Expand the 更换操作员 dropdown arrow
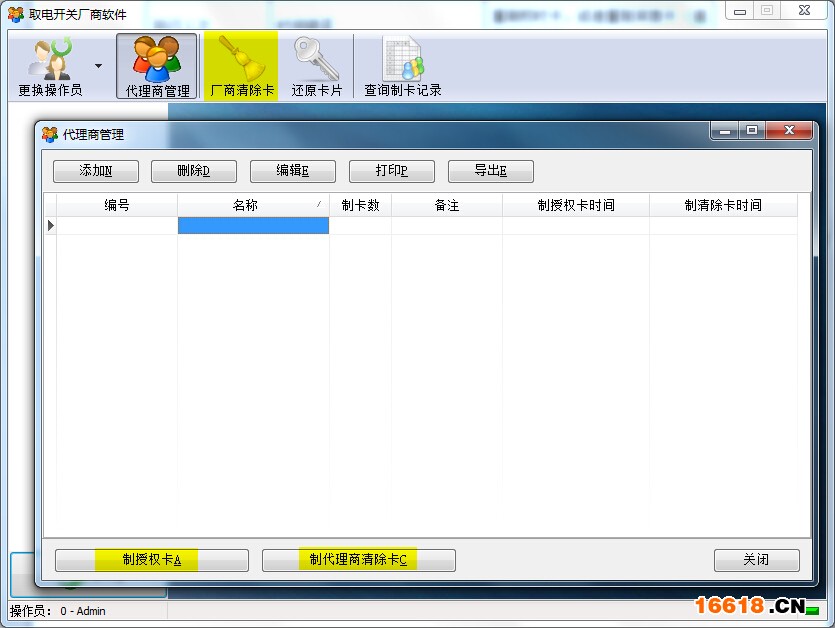The image size is (835, 628). click(98, 66)
